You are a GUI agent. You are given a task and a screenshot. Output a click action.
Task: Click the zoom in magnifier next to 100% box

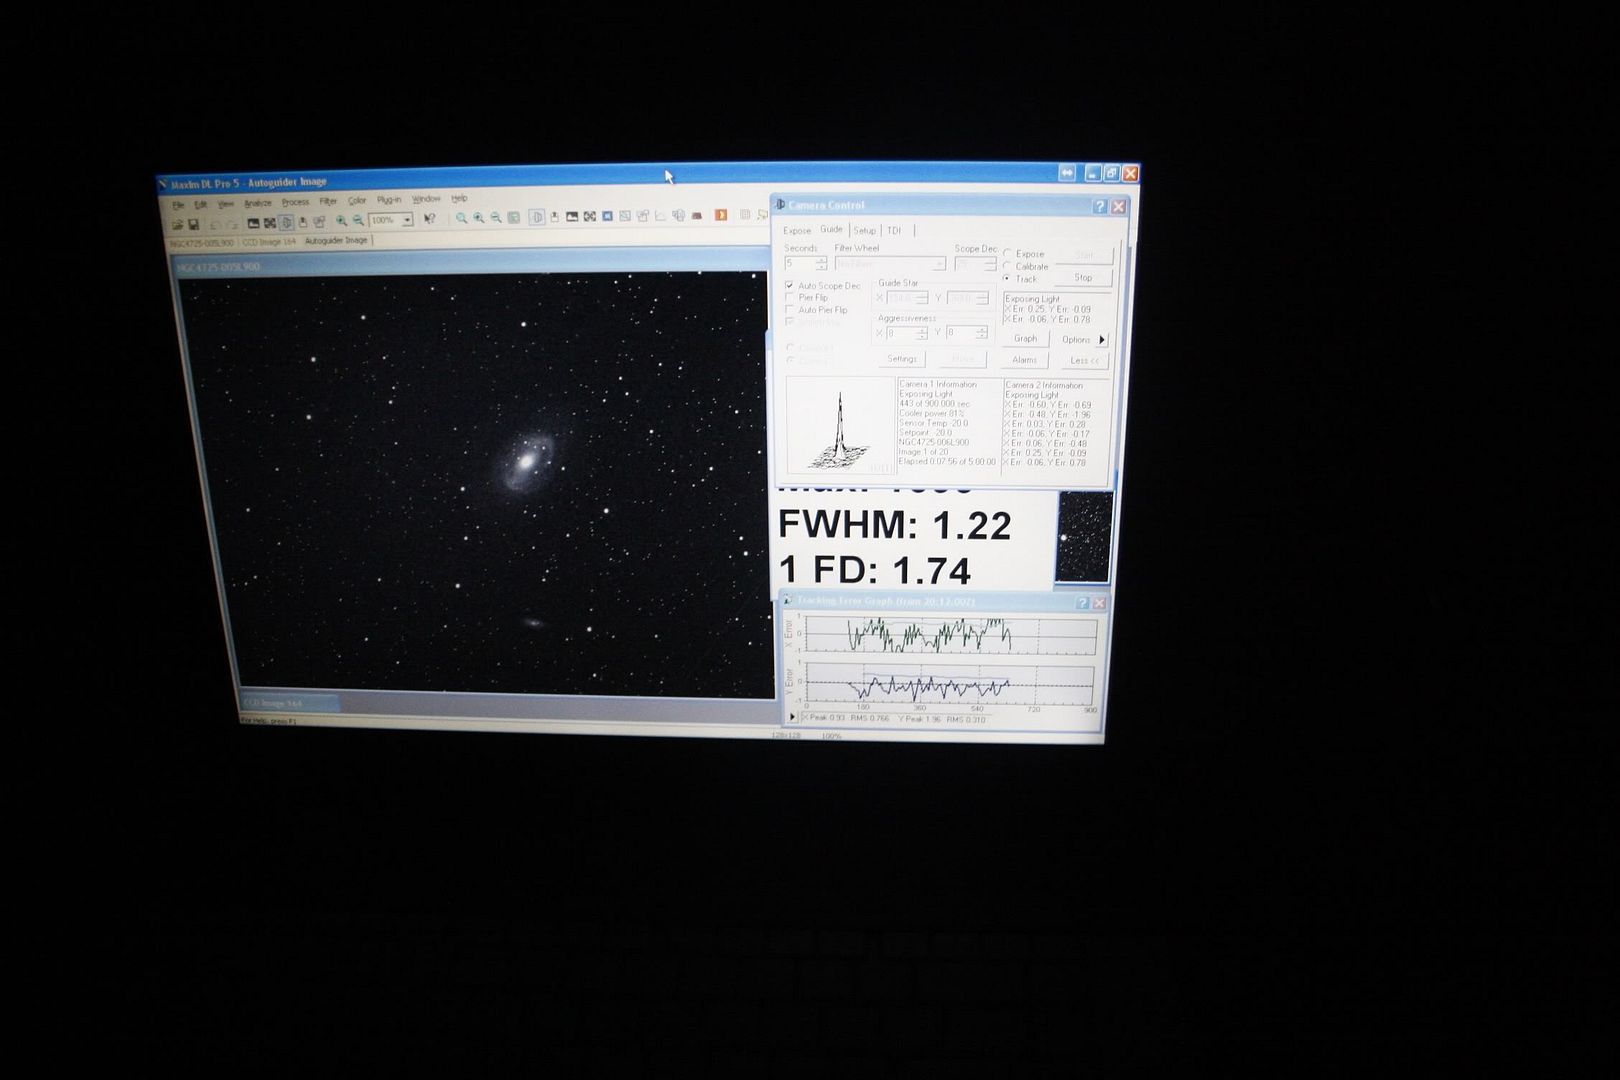coord(341,221)
